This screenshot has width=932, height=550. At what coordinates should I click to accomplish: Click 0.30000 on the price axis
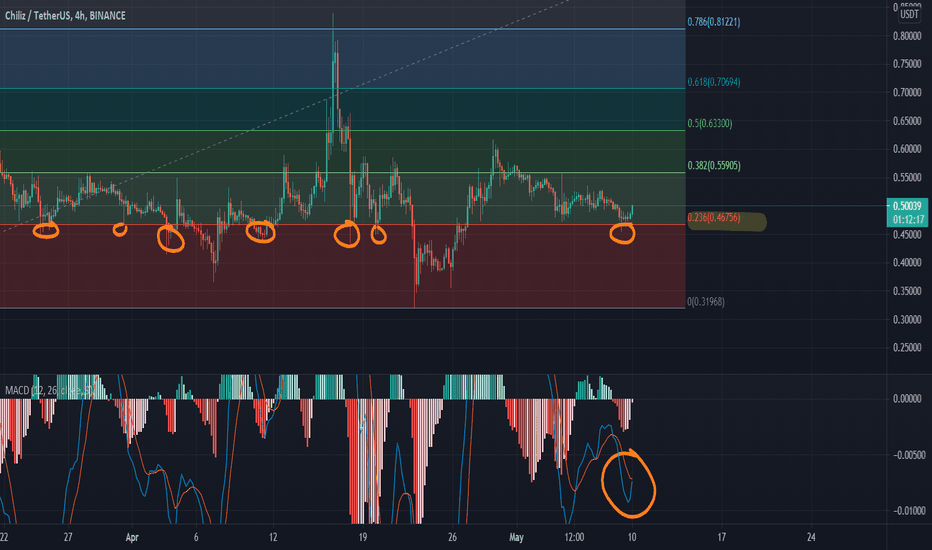tap(907, 320)
